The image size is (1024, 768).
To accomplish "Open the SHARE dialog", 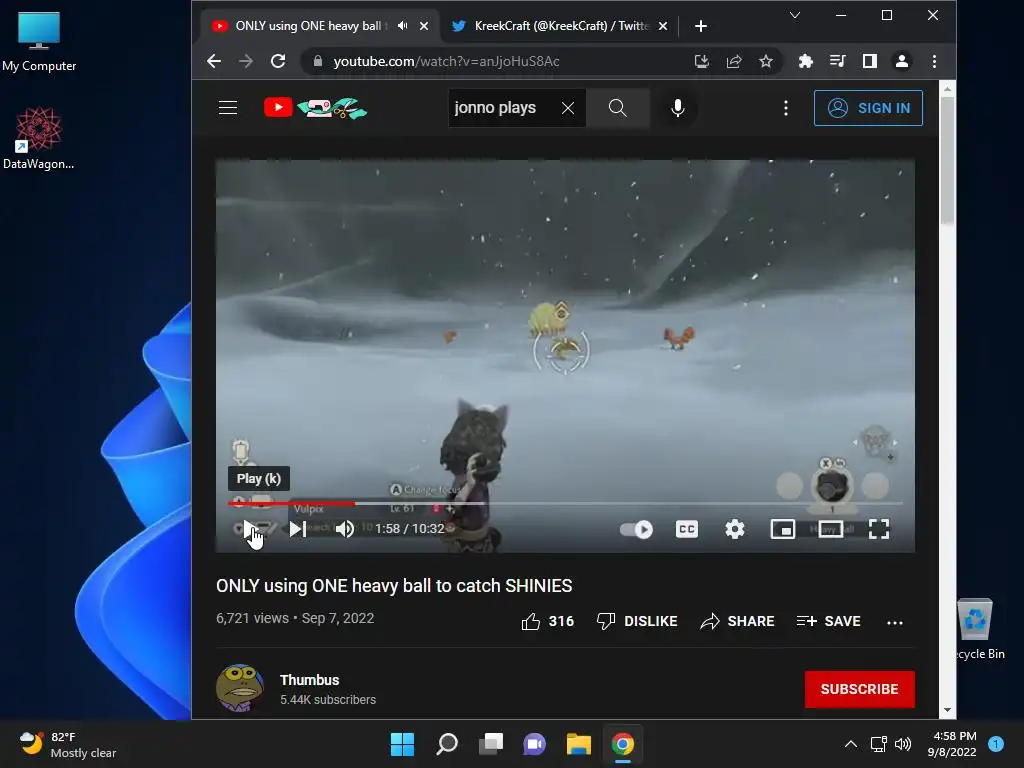I will [737, 621].
